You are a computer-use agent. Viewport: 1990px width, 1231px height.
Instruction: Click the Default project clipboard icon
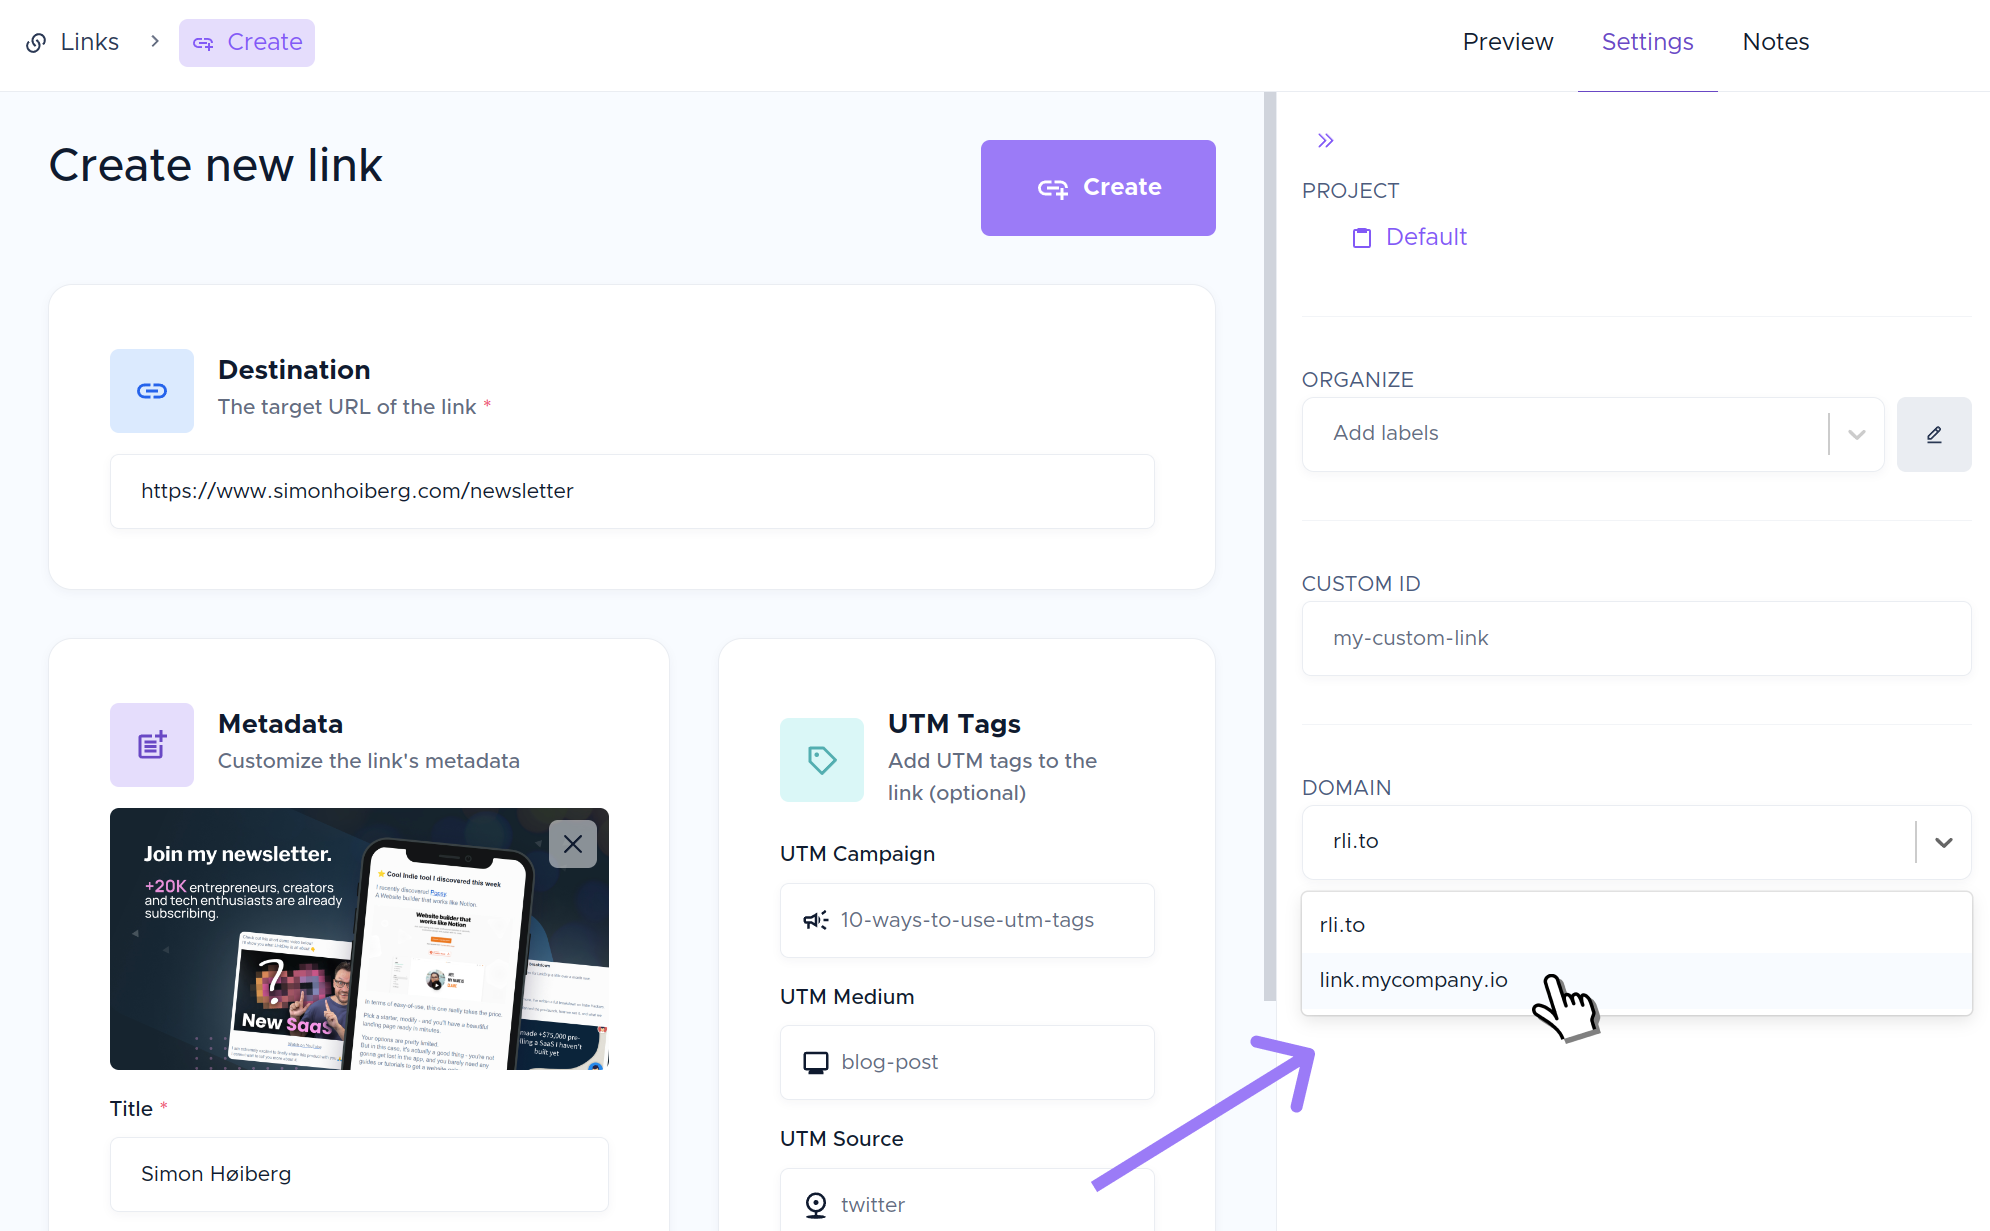1362,238
